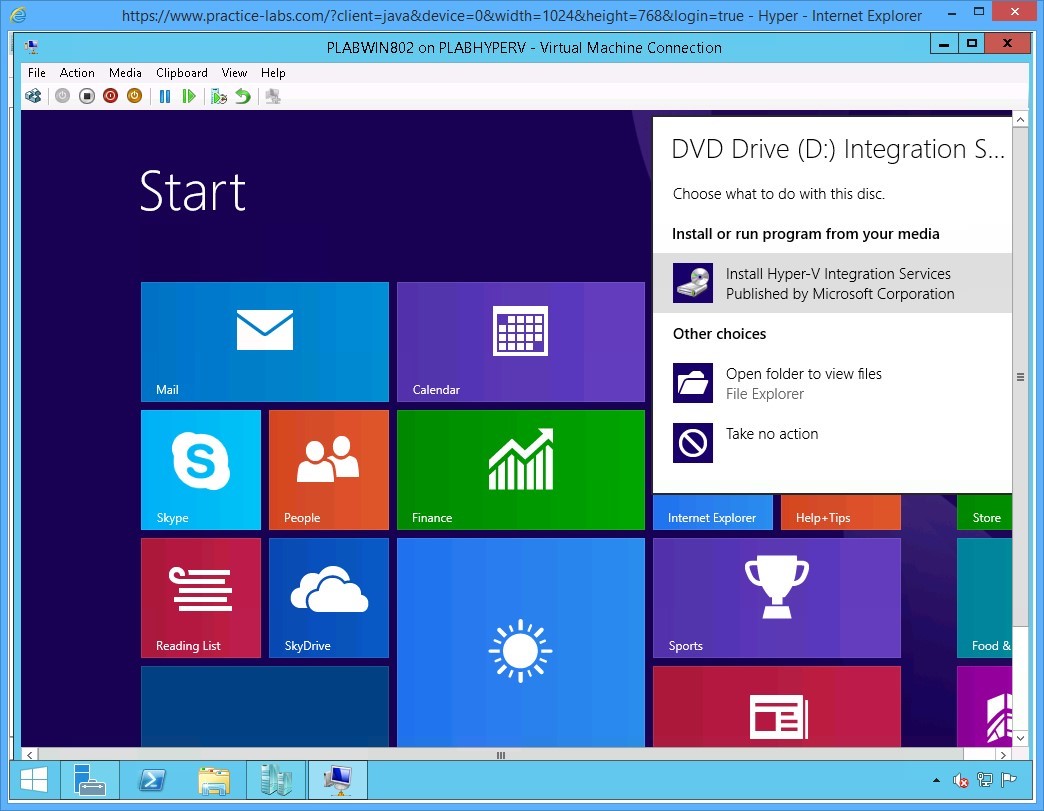Open the Clipboard menu
This screenshot has height=811, width=1044.
(x=181, y=72)
